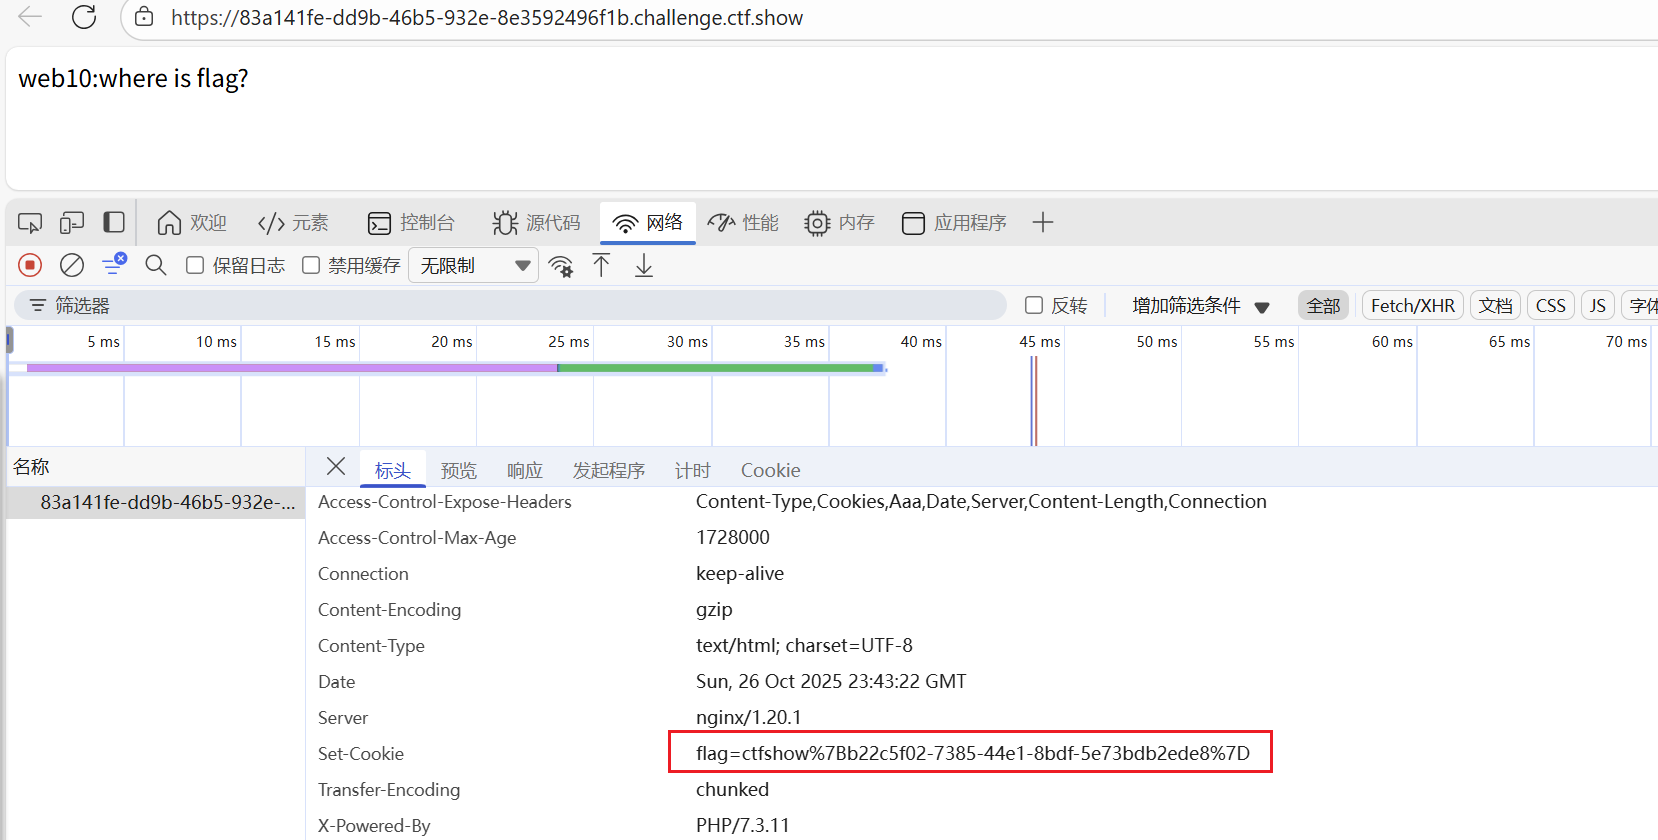Click the import HAR upload arrow icon

pos(601,265)
